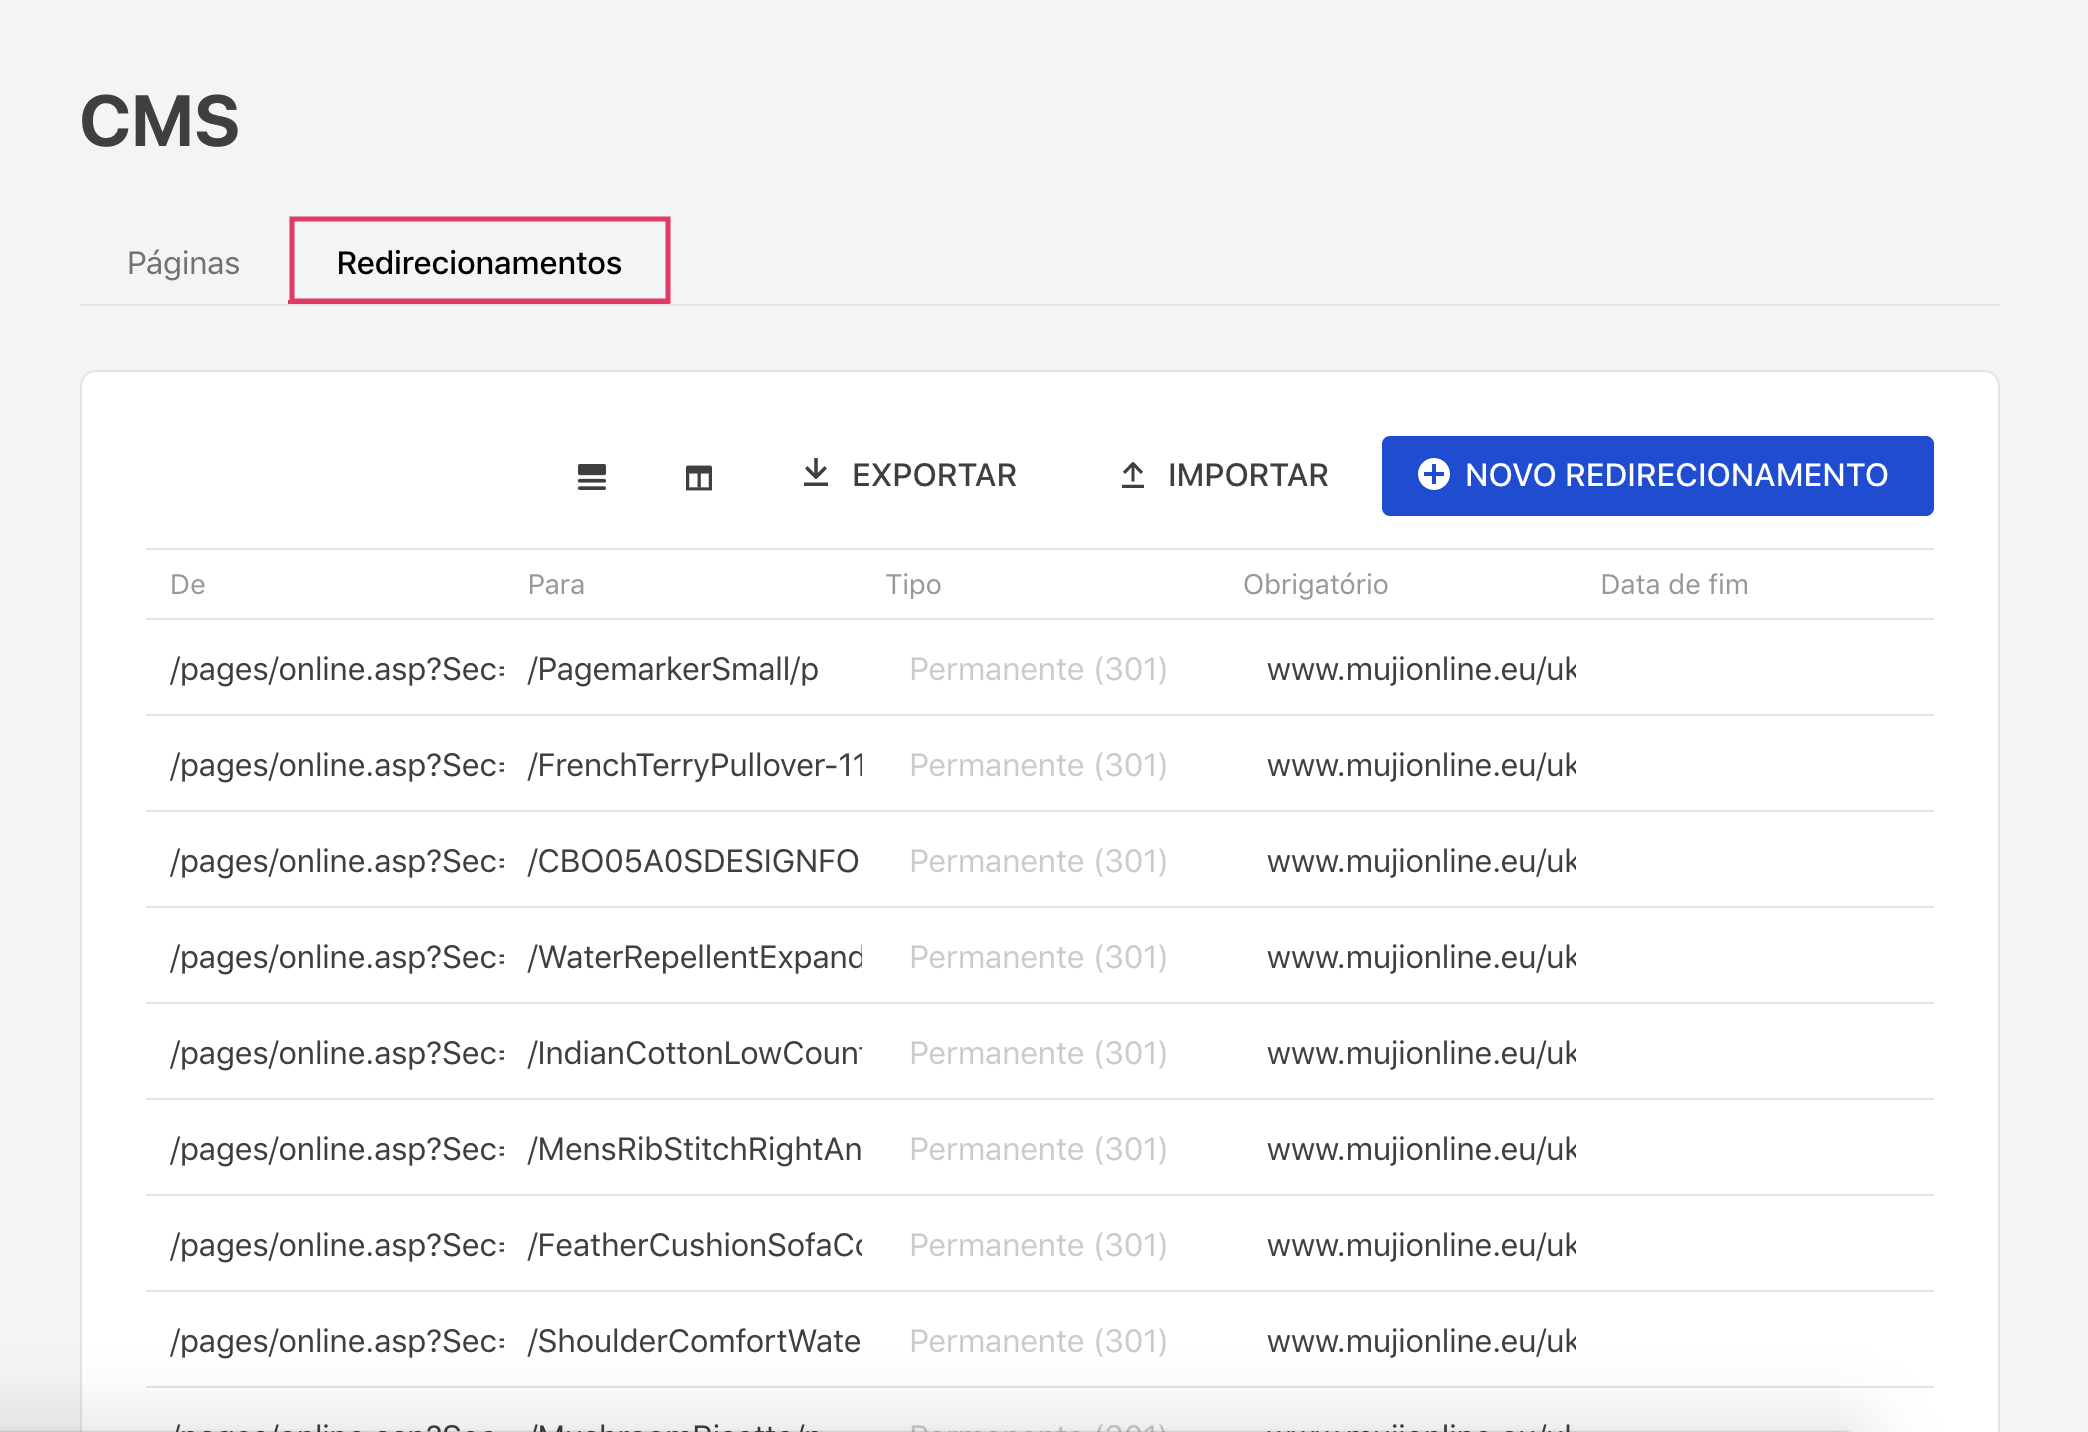Sort by the De column header
Screen dimensions: 2088x1432
[189, 584]
